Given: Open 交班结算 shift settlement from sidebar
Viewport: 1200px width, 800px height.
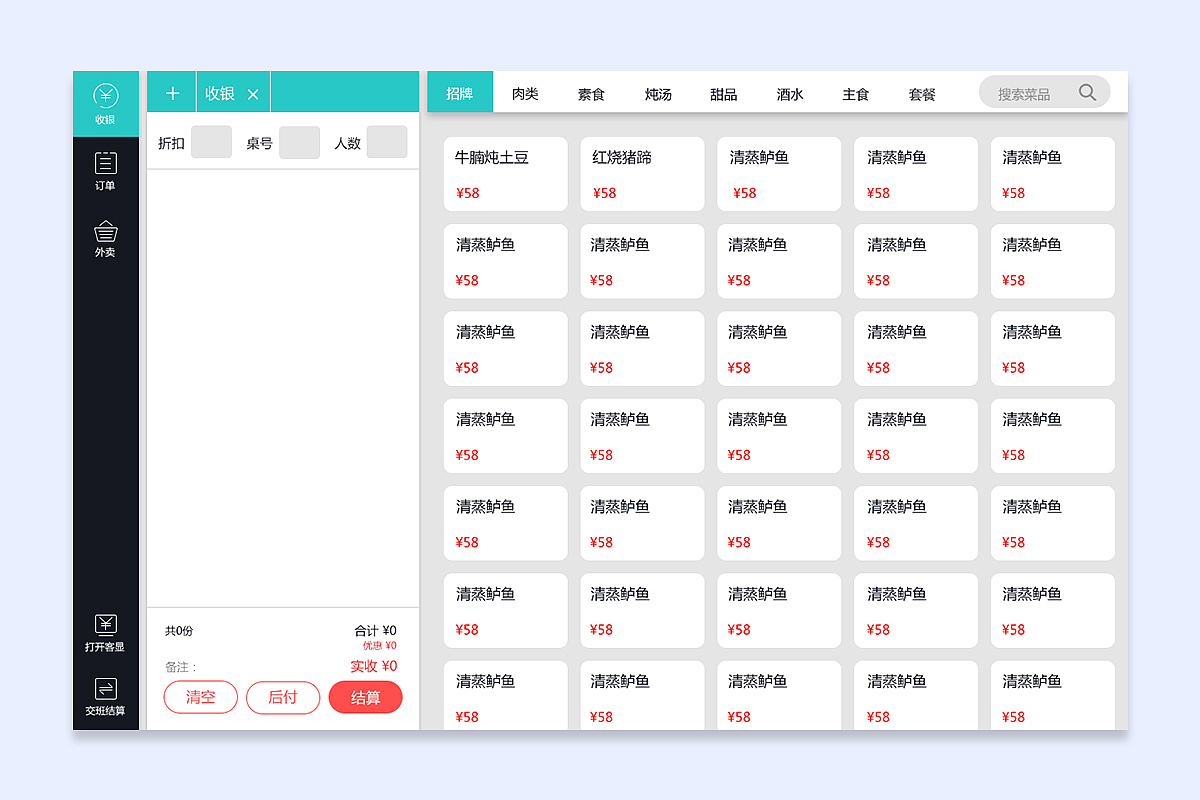Looking at the screenshot, I should click(x=105, y=695).
